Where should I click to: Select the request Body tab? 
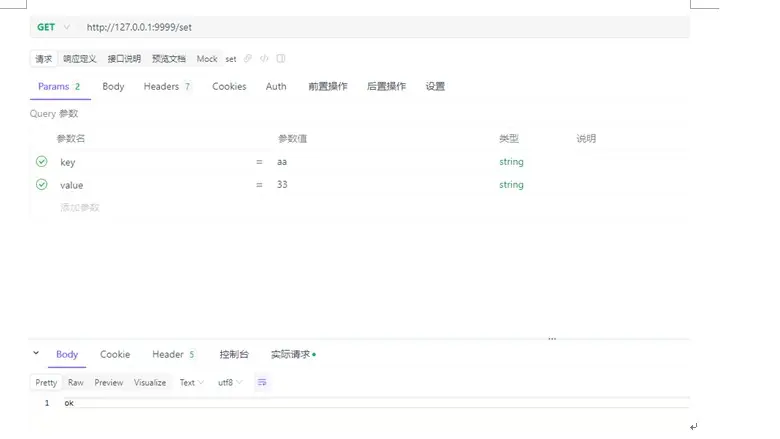pos(113,87)
